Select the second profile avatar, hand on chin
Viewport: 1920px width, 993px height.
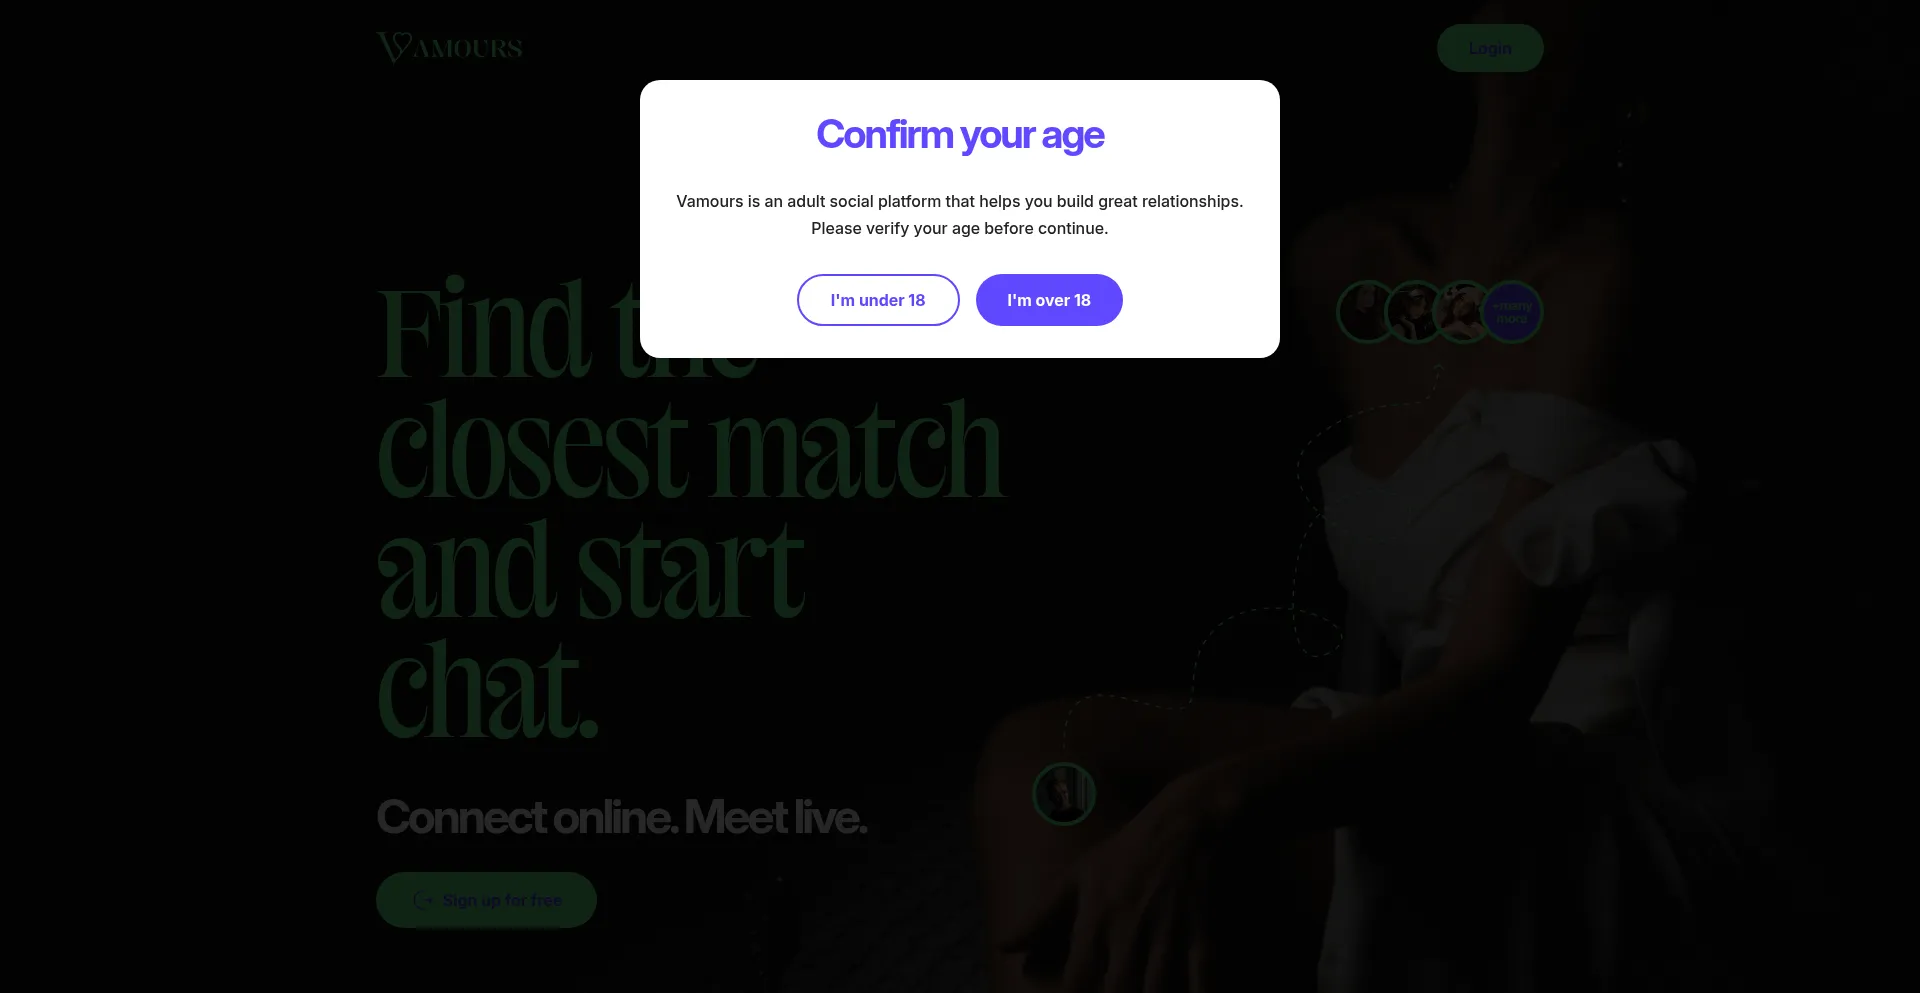[1414, 312]
